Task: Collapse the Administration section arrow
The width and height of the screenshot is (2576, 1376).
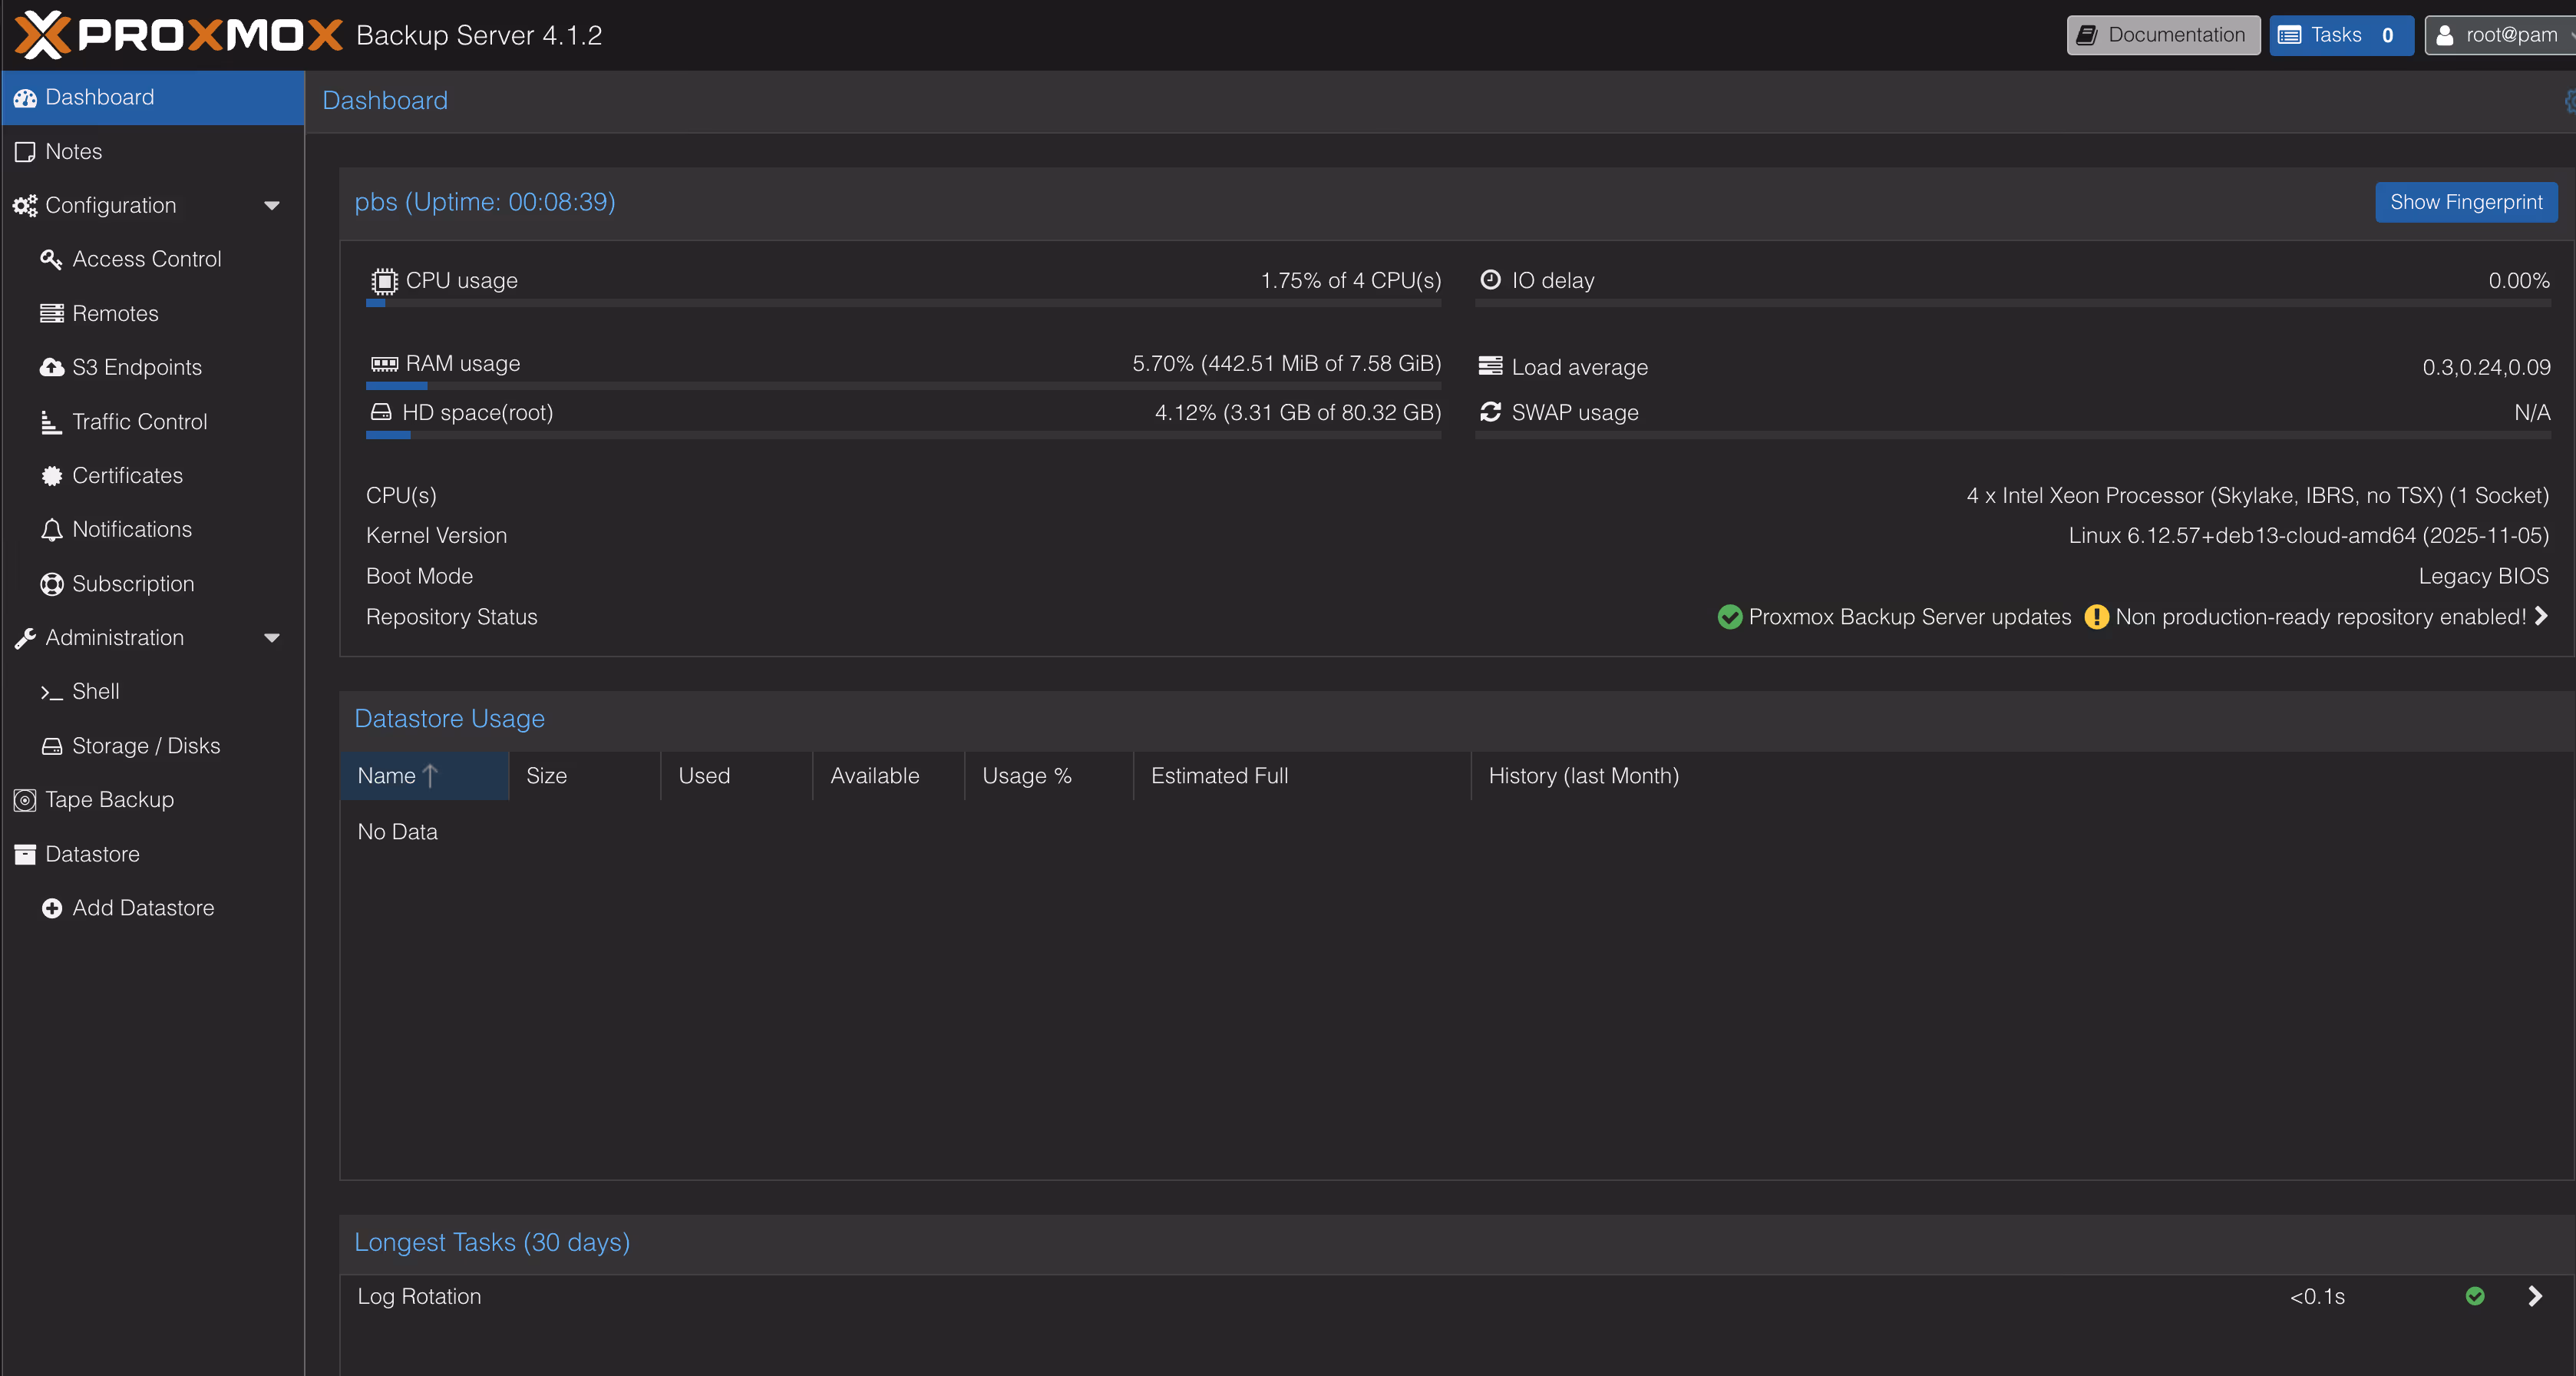Action: click(271, 638)
